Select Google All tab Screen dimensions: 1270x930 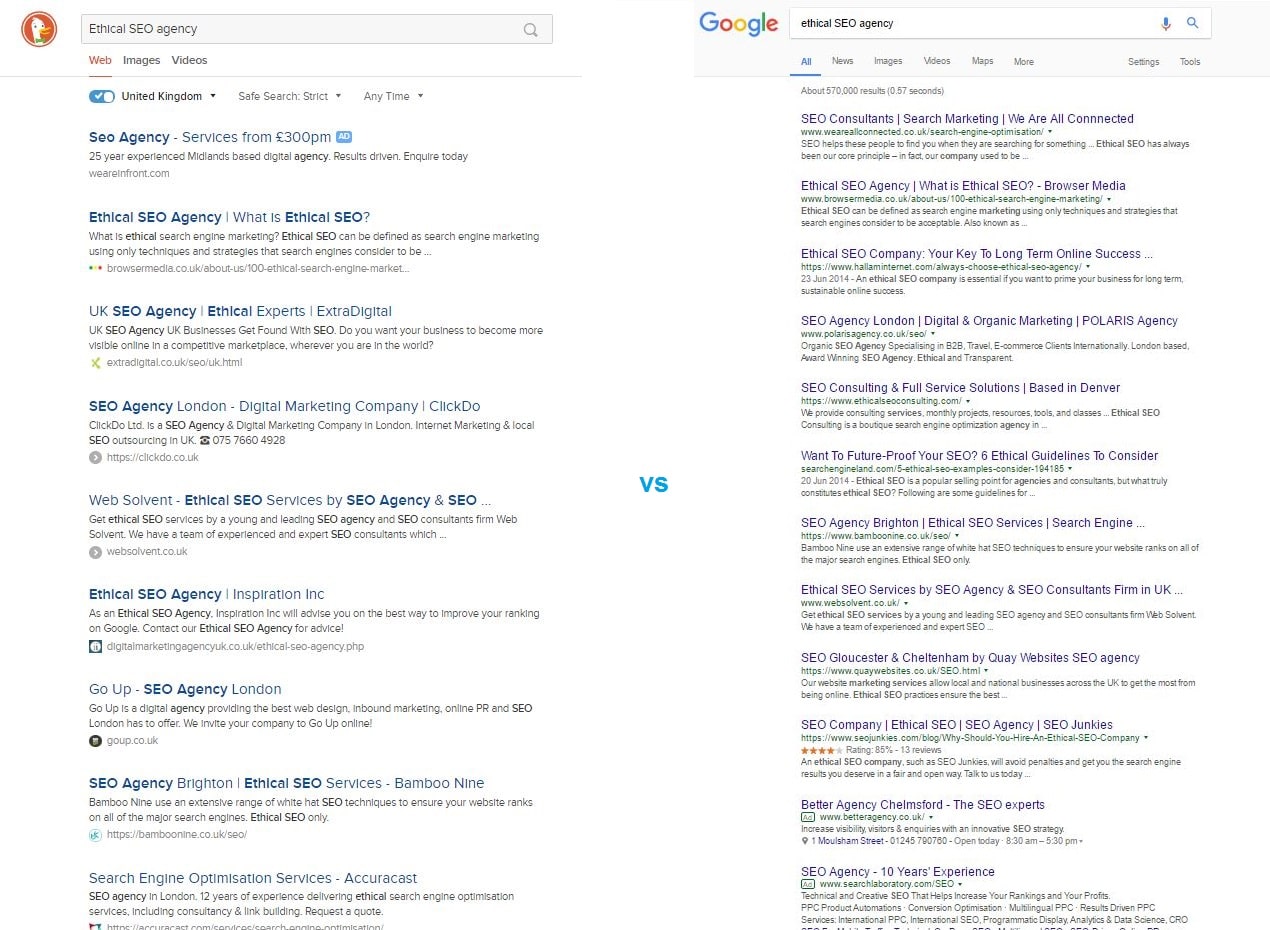coord(806,61)
